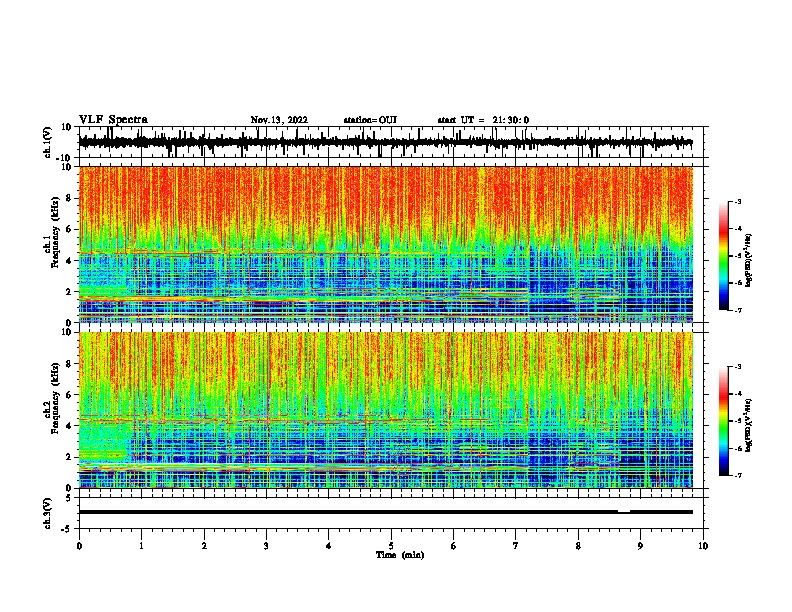
Task: Click the time axis tick label "7"
Action: click(516, 546)
